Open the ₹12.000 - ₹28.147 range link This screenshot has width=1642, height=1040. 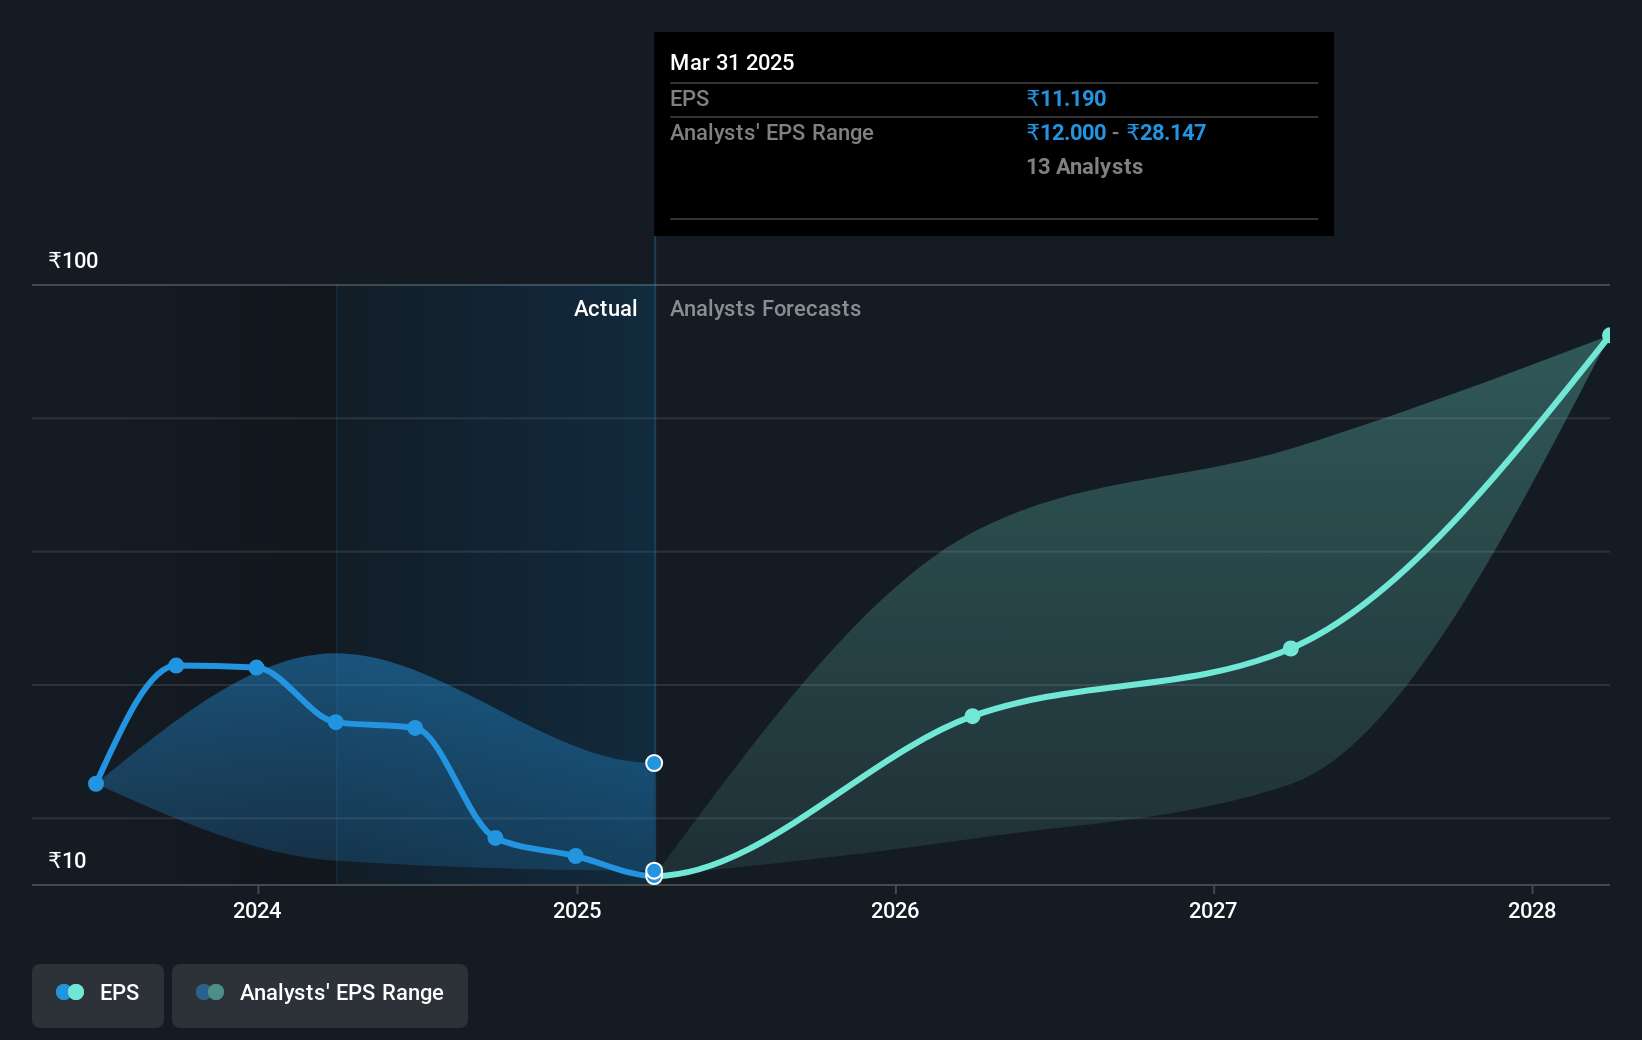pos(1115,132)
